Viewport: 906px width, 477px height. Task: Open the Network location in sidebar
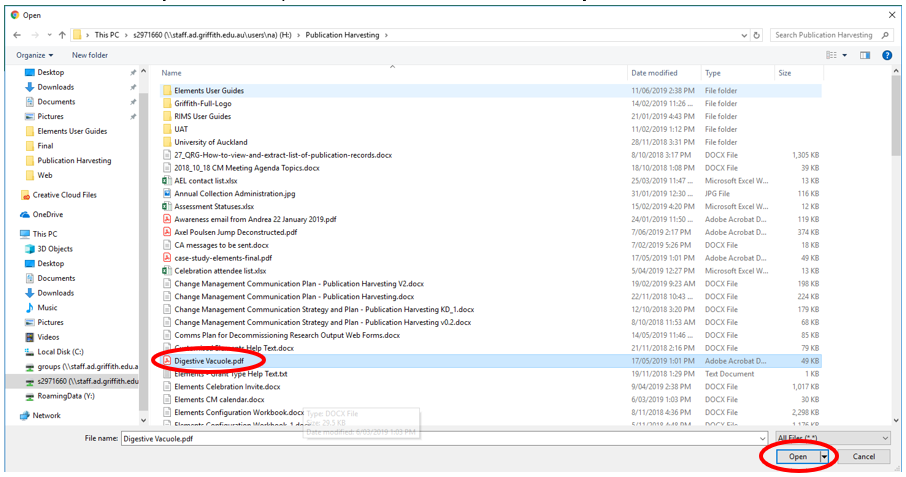pyautogui.click(x=46, y=415)
